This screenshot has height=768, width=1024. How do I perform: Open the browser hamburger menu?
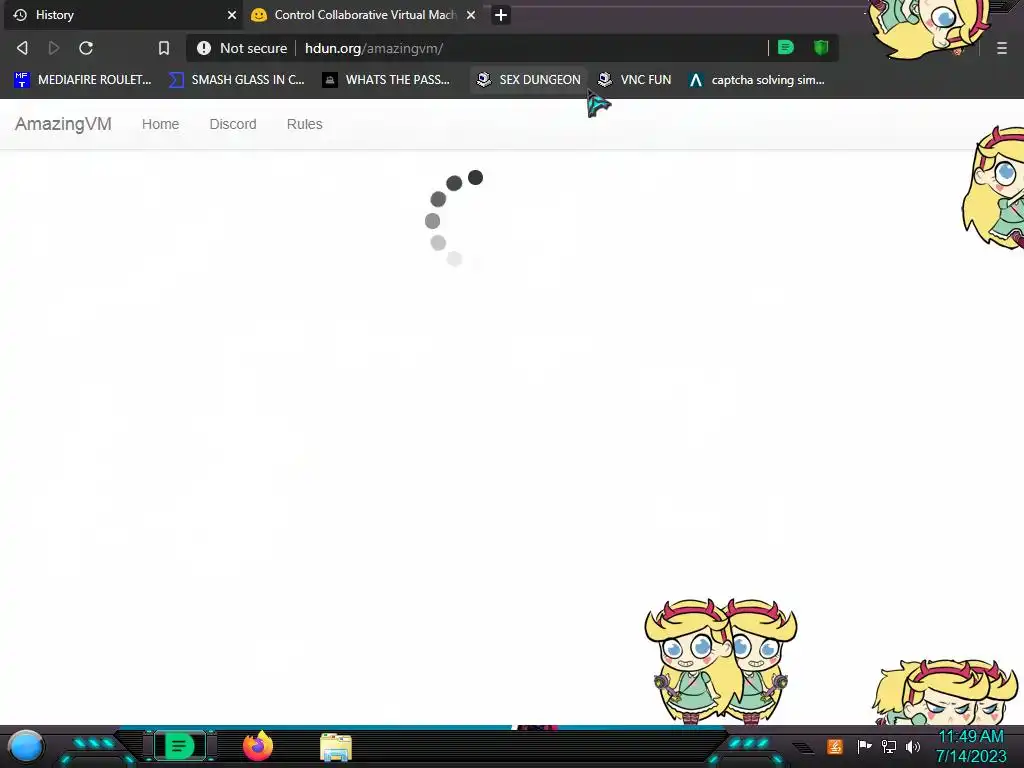1001,48
